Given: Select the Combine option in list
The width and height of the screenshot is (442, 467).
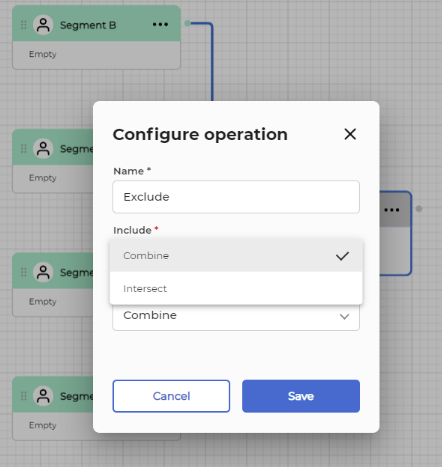Looking at the screenshot, I should tap(236, 256).
